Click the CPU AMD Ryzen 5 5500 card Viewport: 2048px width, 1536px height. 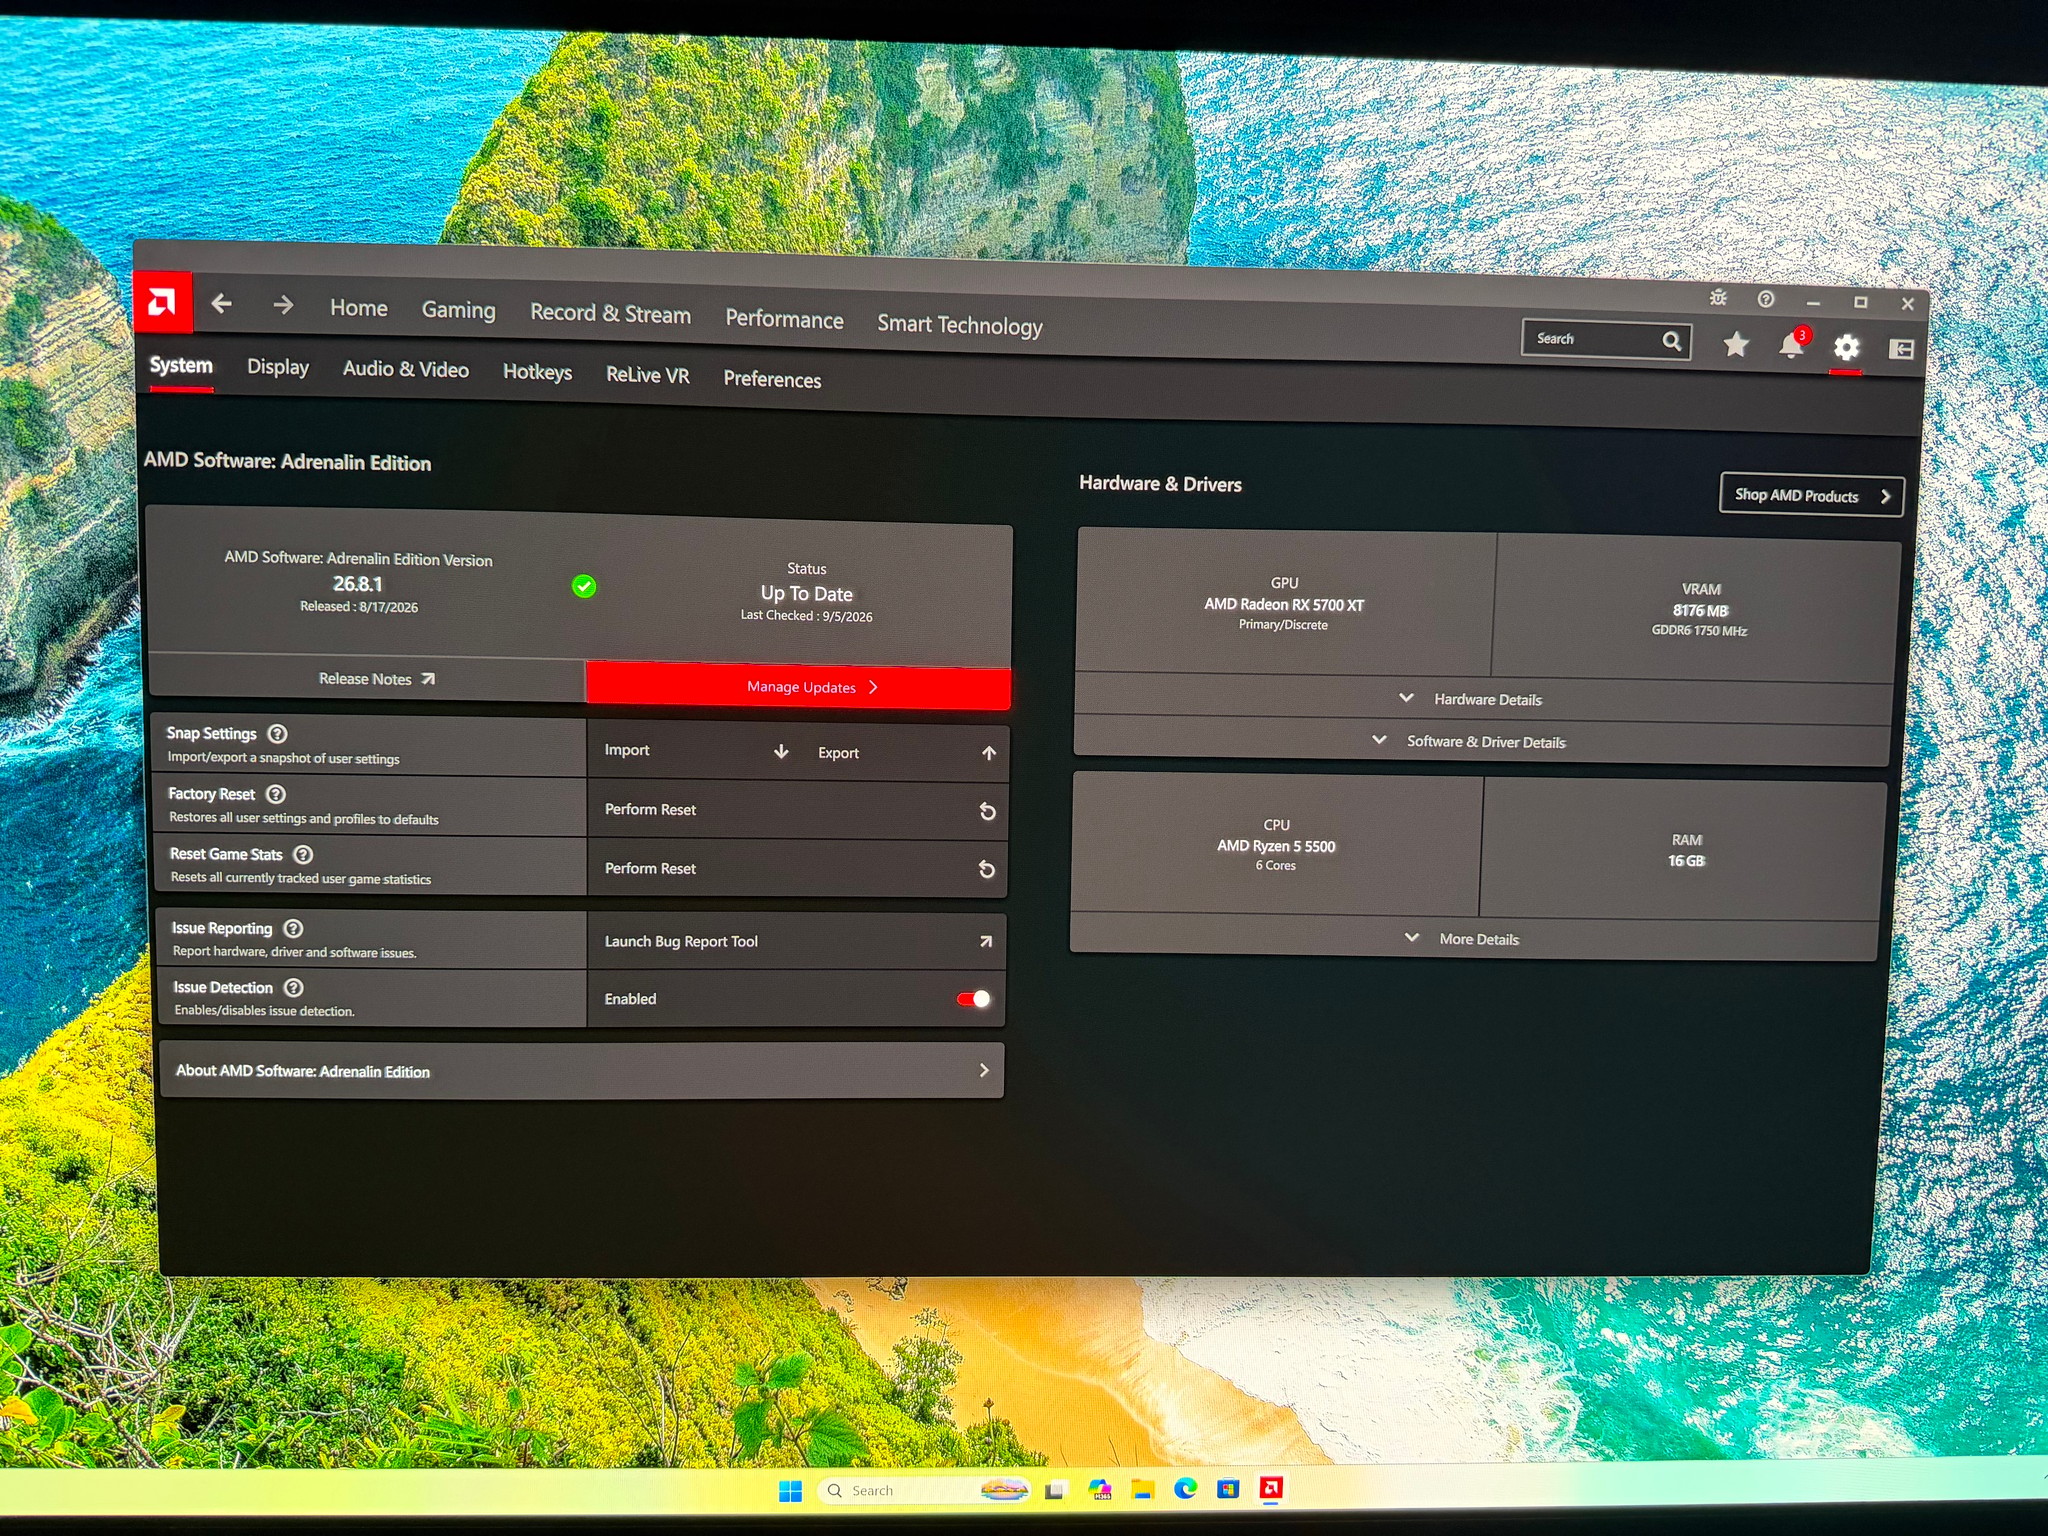click(x=1277, y=845)
